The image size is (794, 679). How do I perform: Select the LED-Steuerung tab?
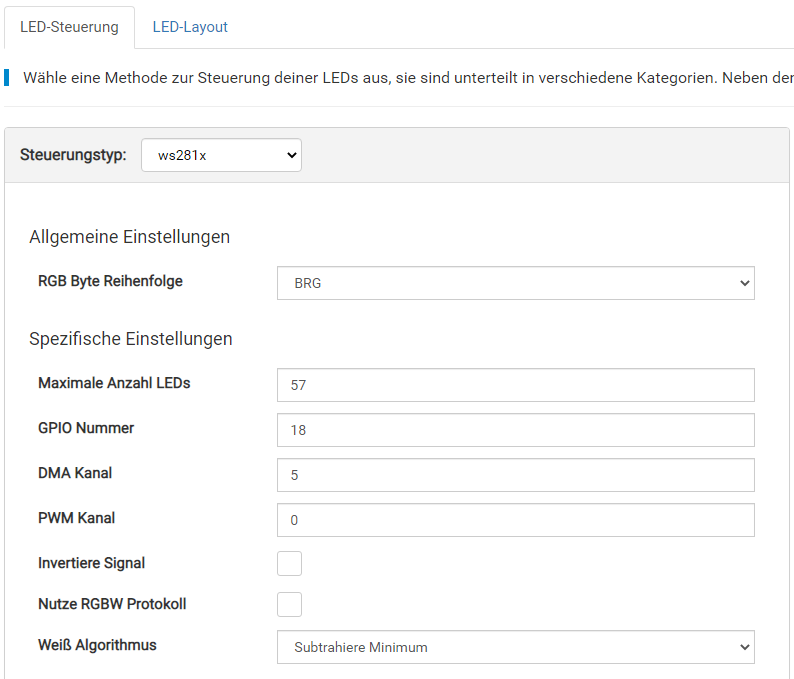[x=69, y=27]
